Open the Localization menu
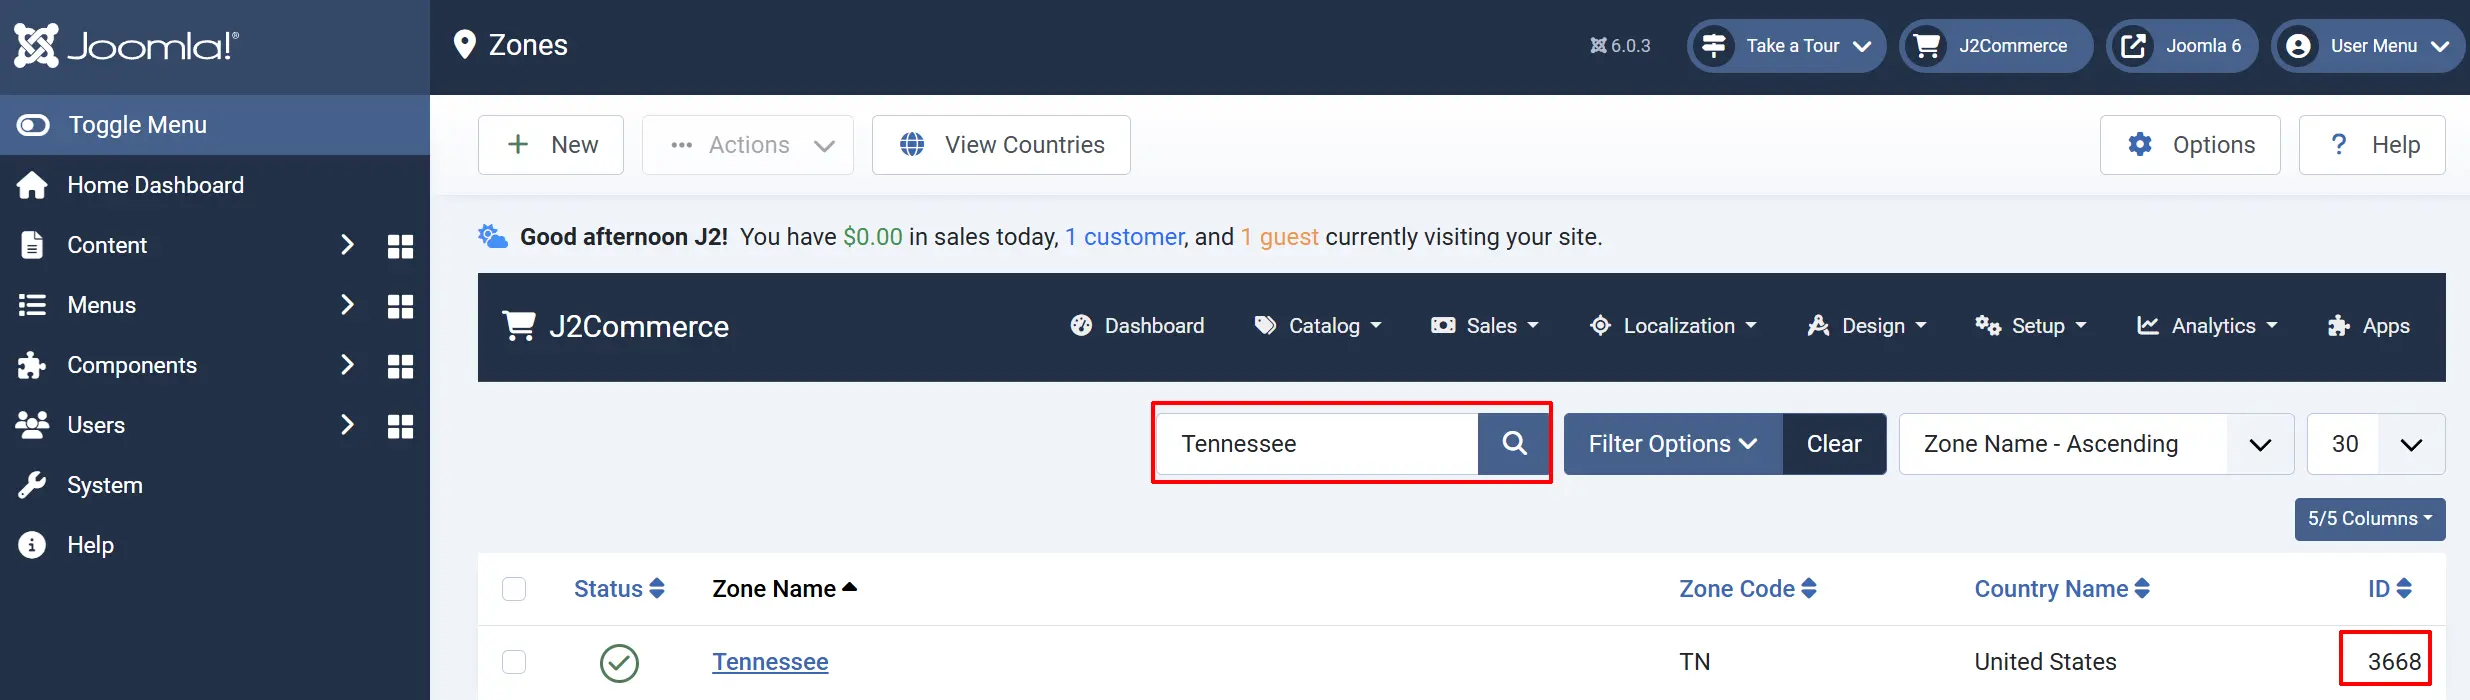The height and width of the screenshot is (700, 2470). click(x=1673, y=326)
